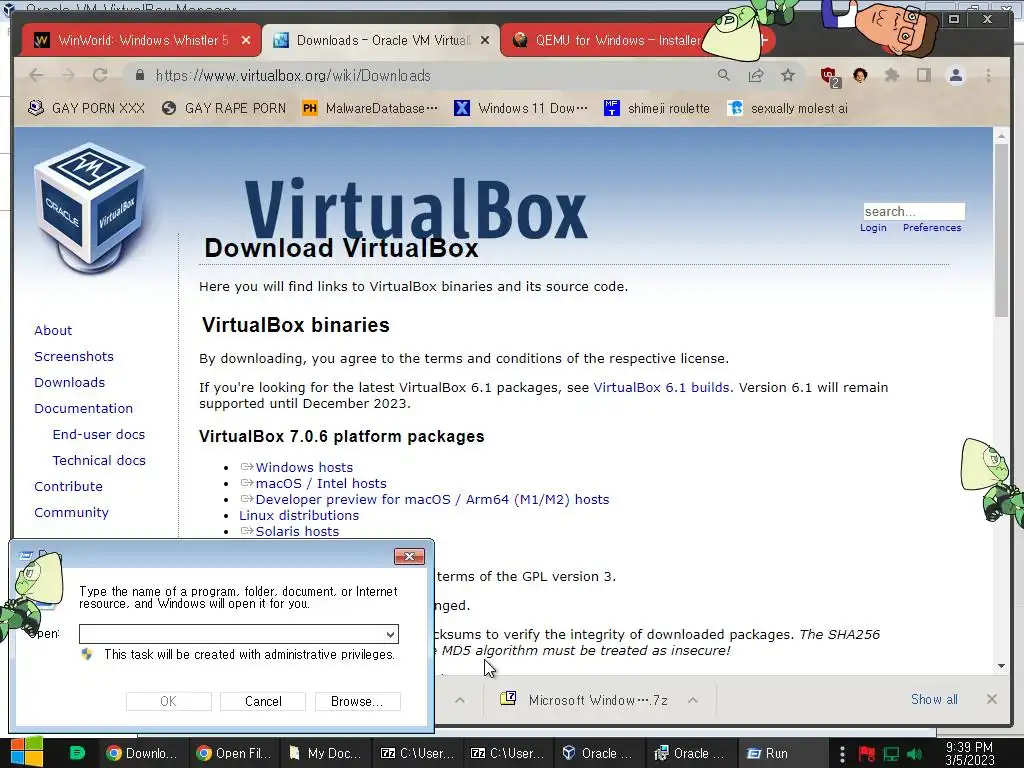
Task: Expand Microsoft Windows .7z download options chevron
Action: click(693, 700)
